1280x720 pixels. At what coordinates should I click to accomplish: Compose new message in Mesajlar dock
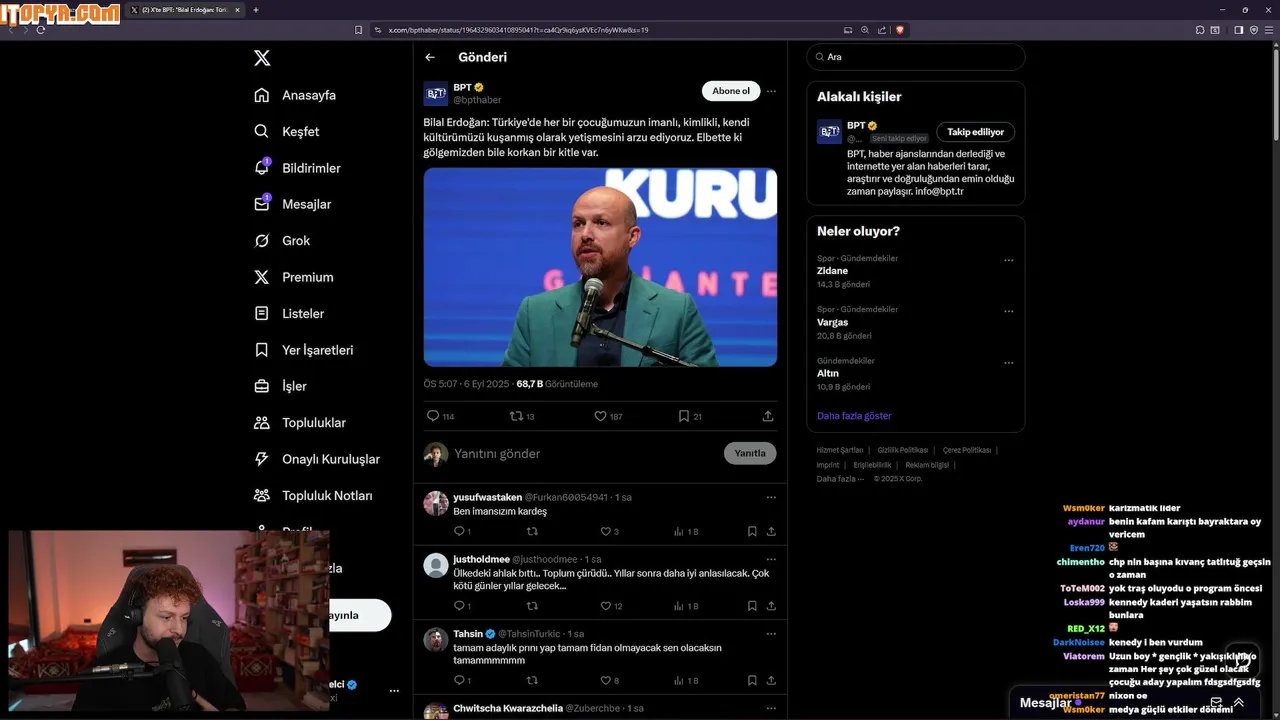[1216, 702]
